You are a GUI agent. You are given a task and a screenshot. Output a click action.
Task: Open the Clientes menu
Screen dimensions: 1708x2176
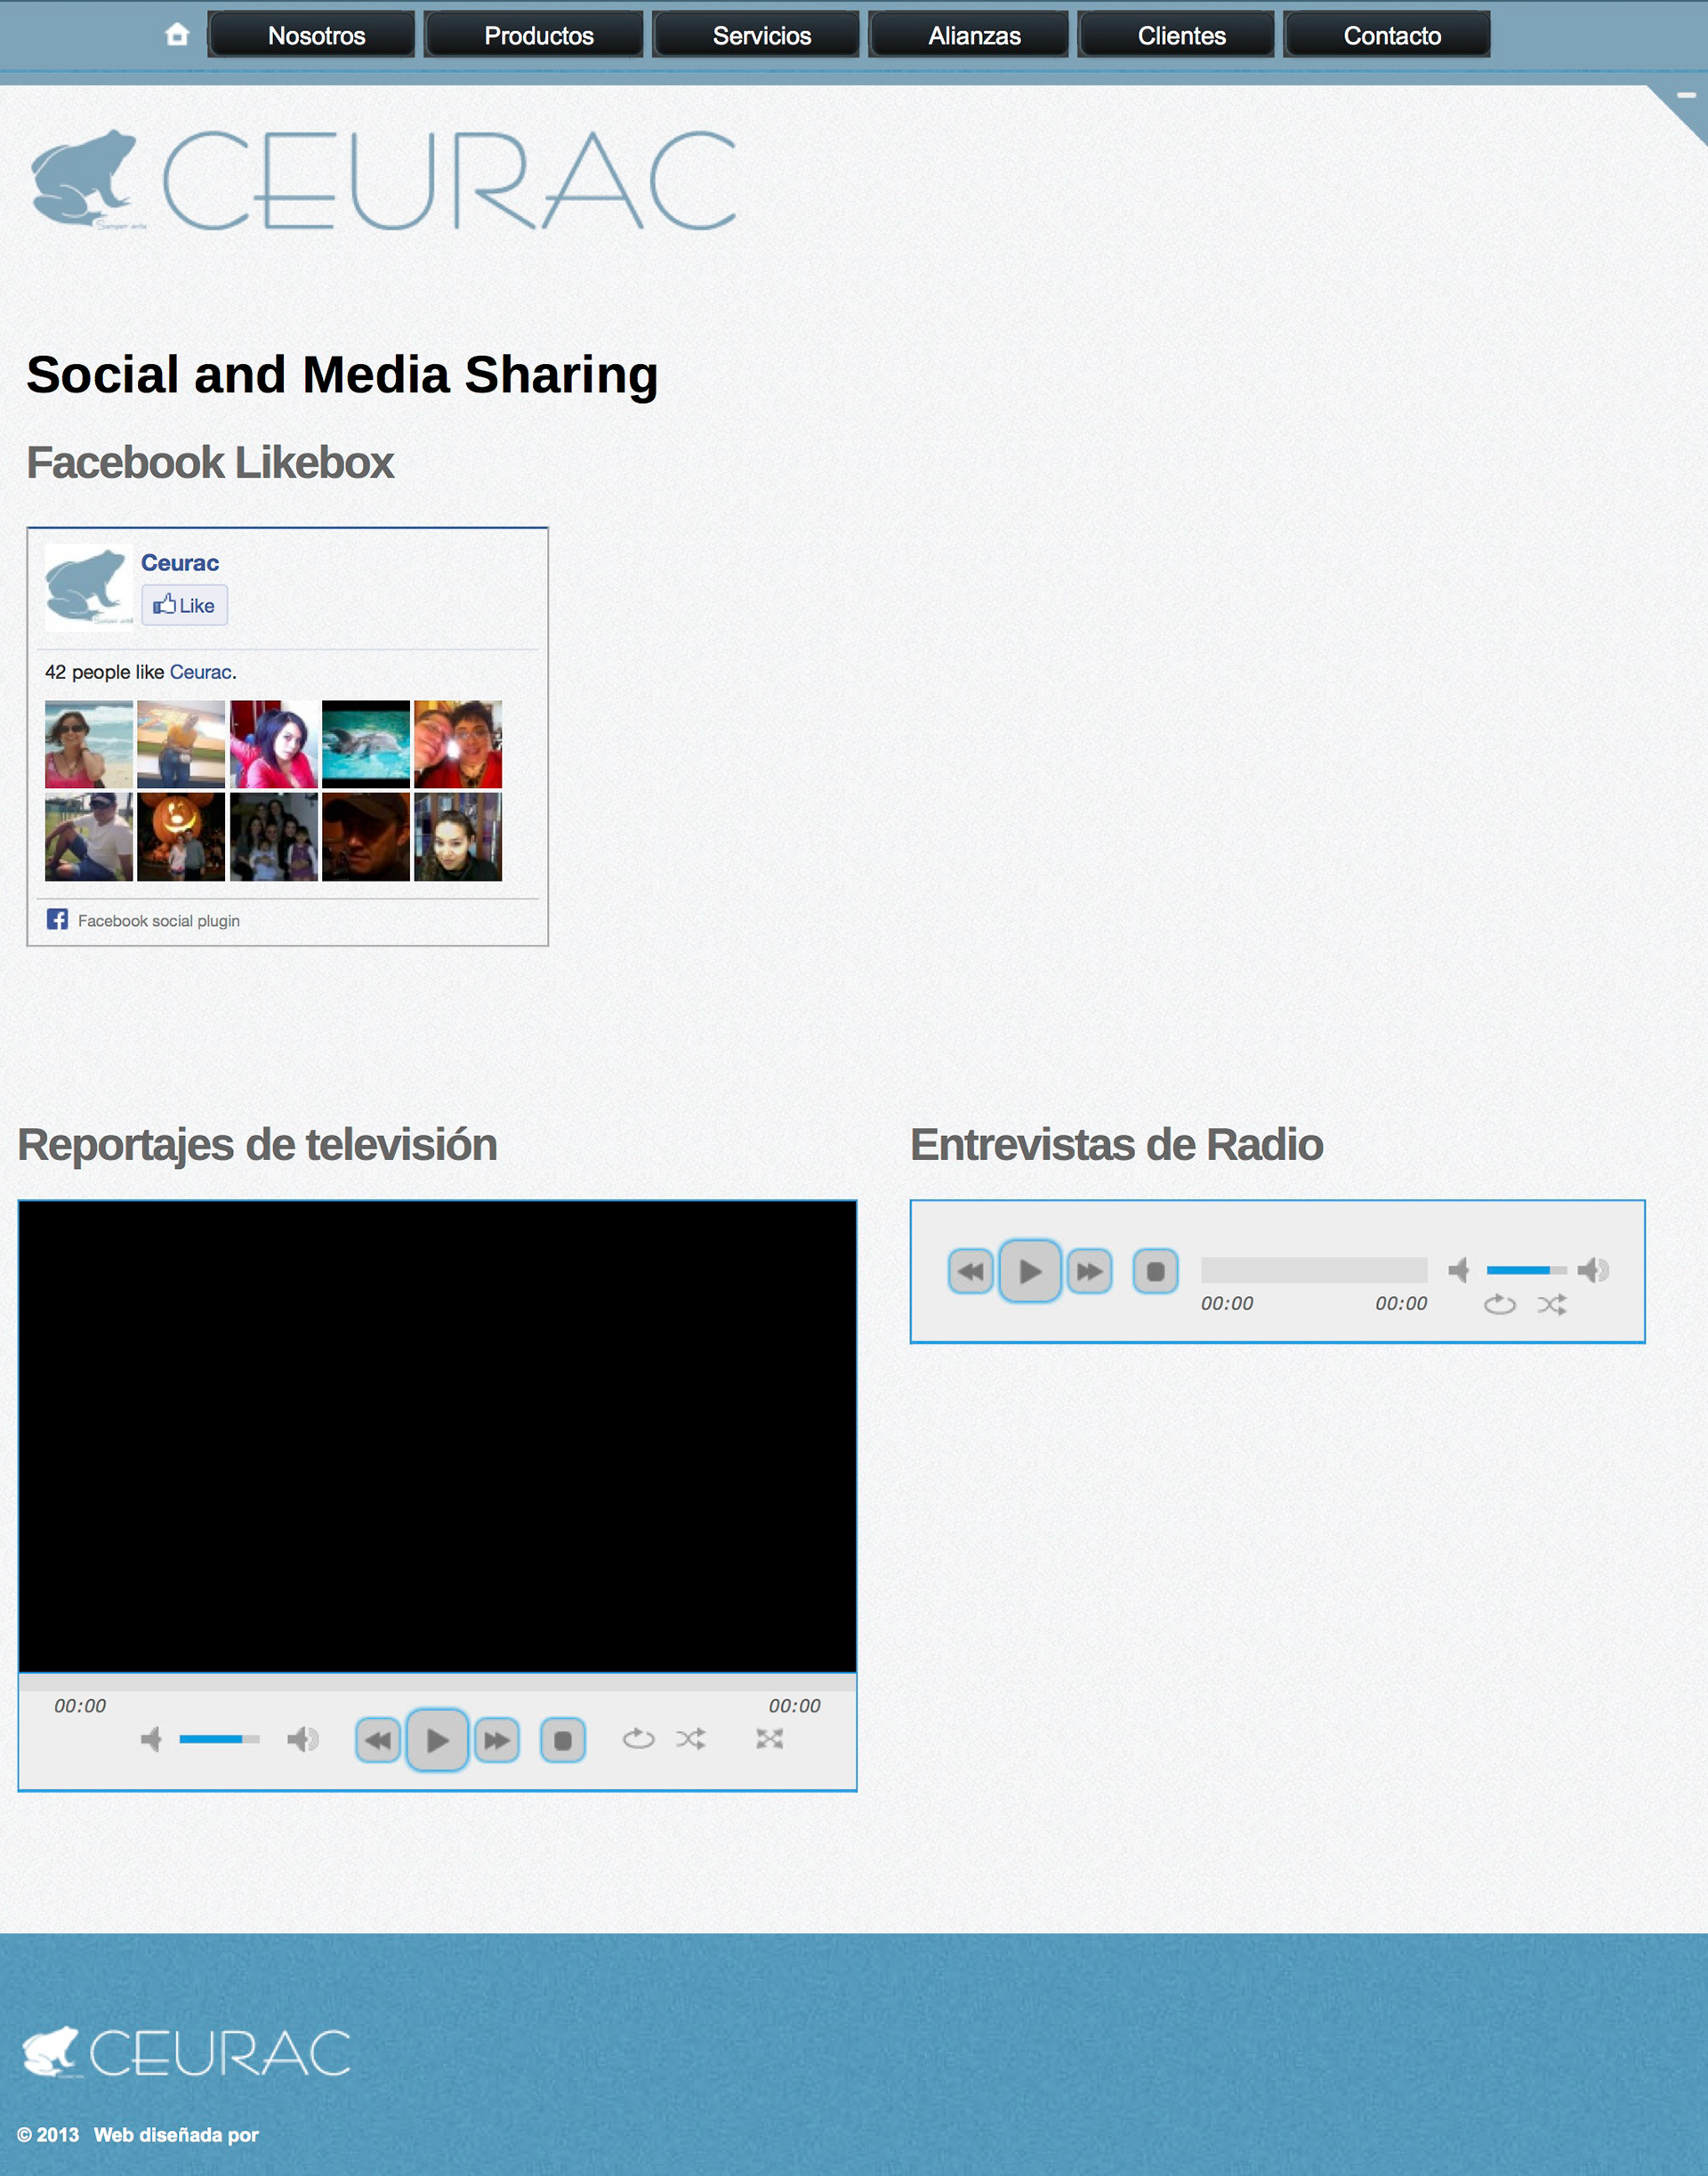click(1177, 35)
